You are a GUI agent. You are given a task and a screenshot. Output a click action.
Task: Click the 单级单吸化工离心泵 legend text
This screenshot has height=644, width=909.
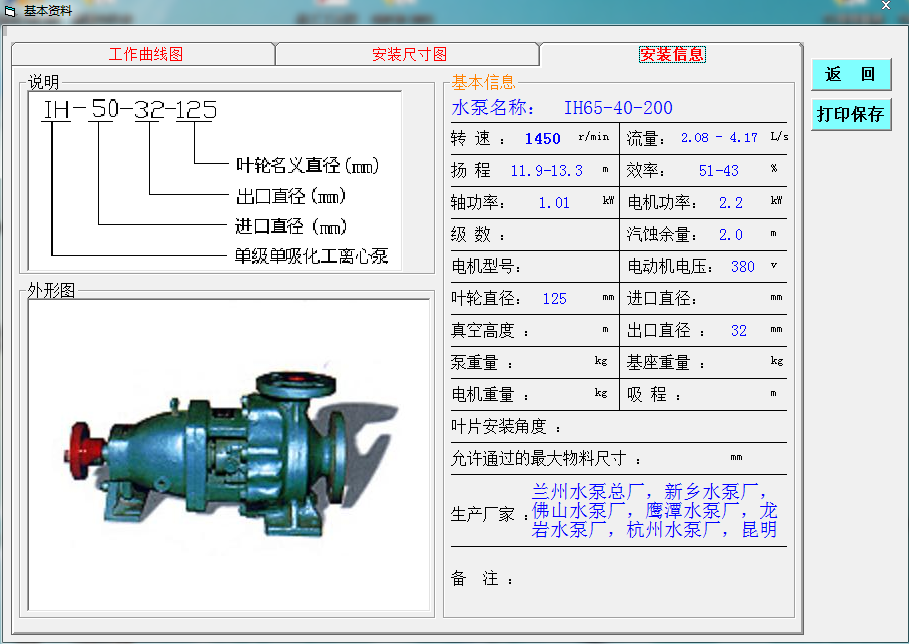[311, 256]
